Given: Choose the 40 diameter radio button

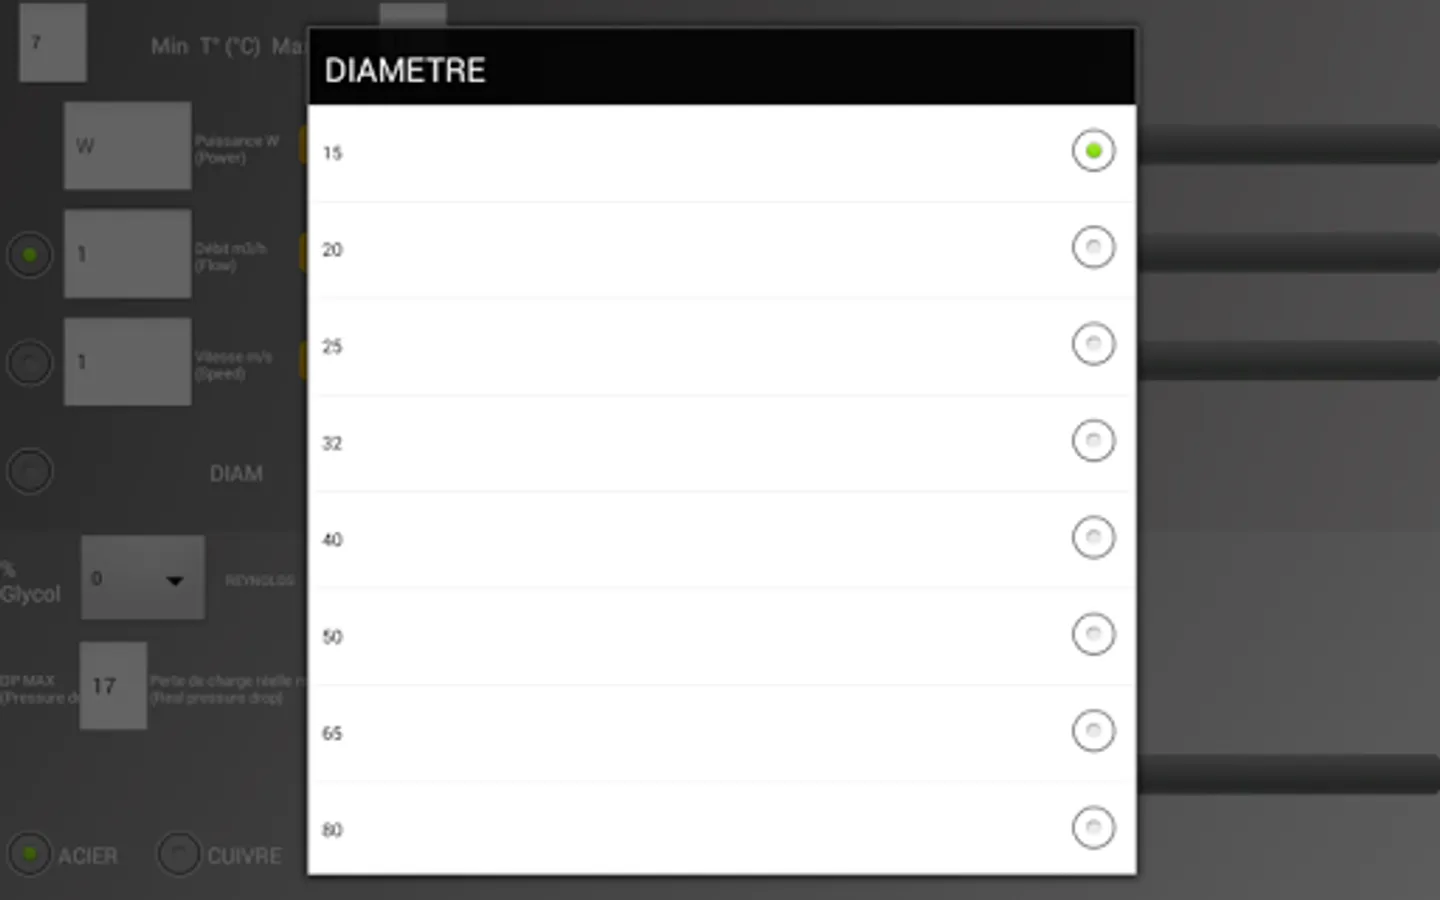Looking at the screenshot, I should point(1093,538).
